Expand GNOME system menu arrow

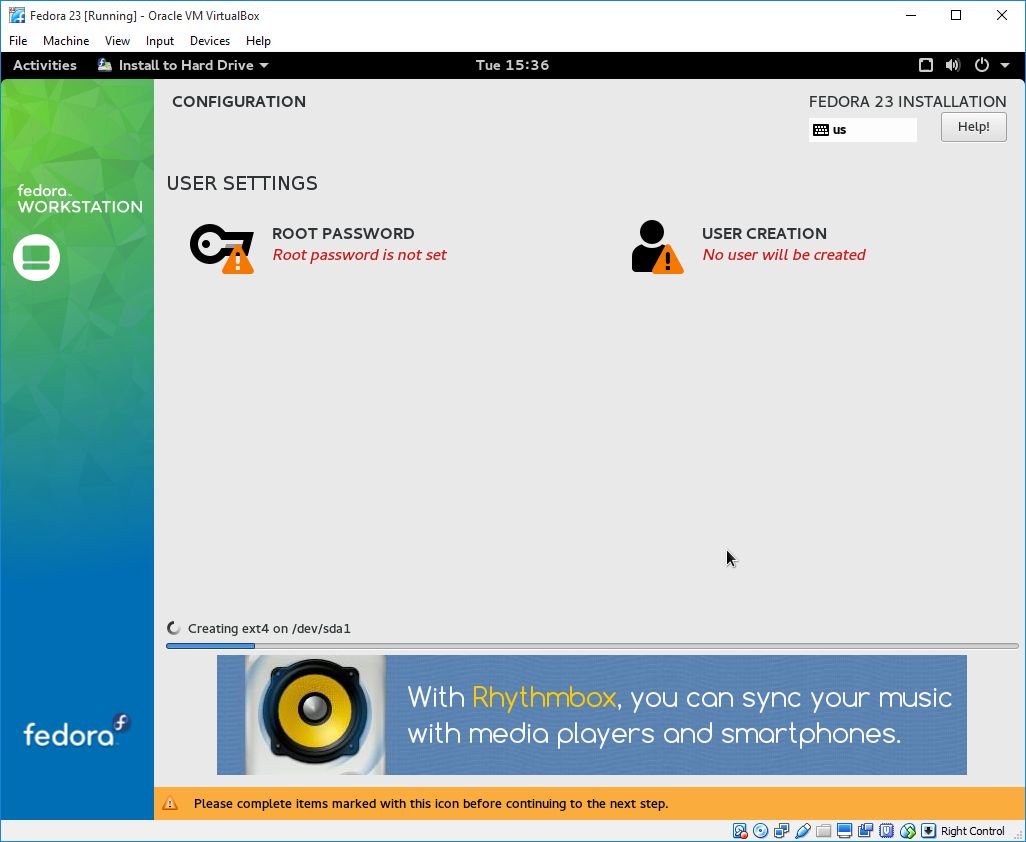(x=1005, y=65)
